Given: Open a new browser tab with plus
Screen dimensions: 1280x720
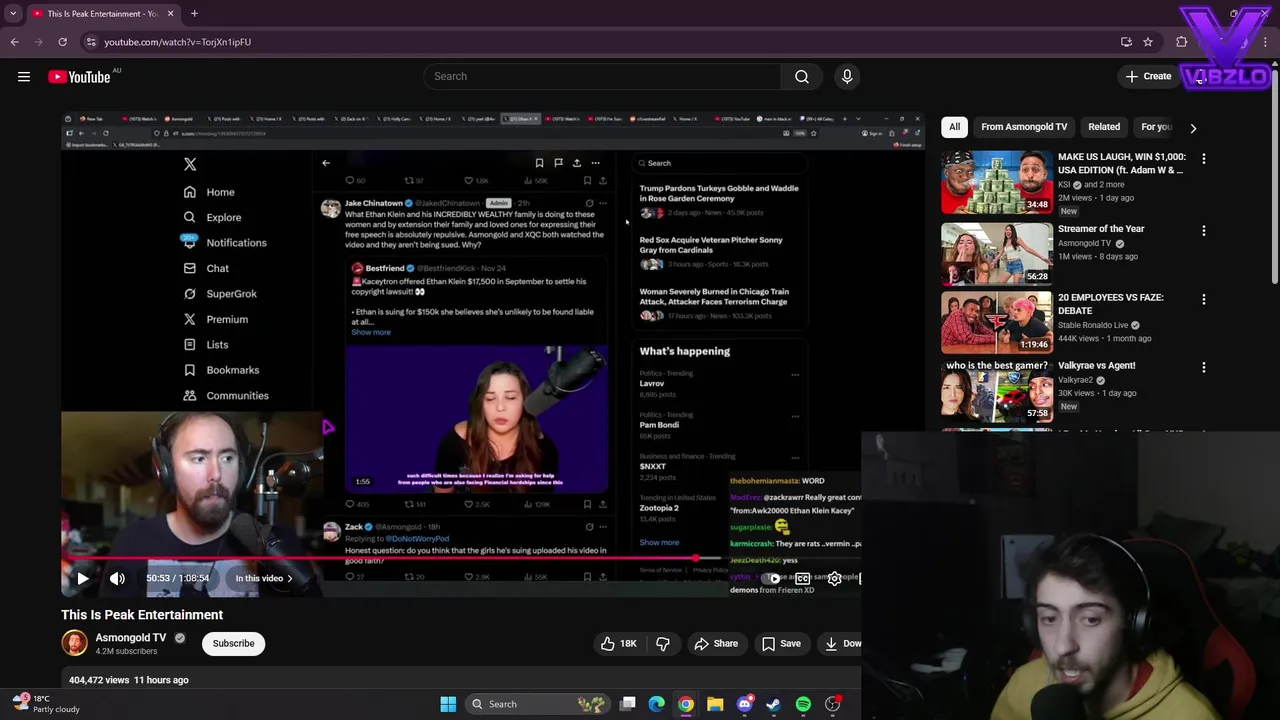Looking at the screenshot, I should (x=194, y=13).
